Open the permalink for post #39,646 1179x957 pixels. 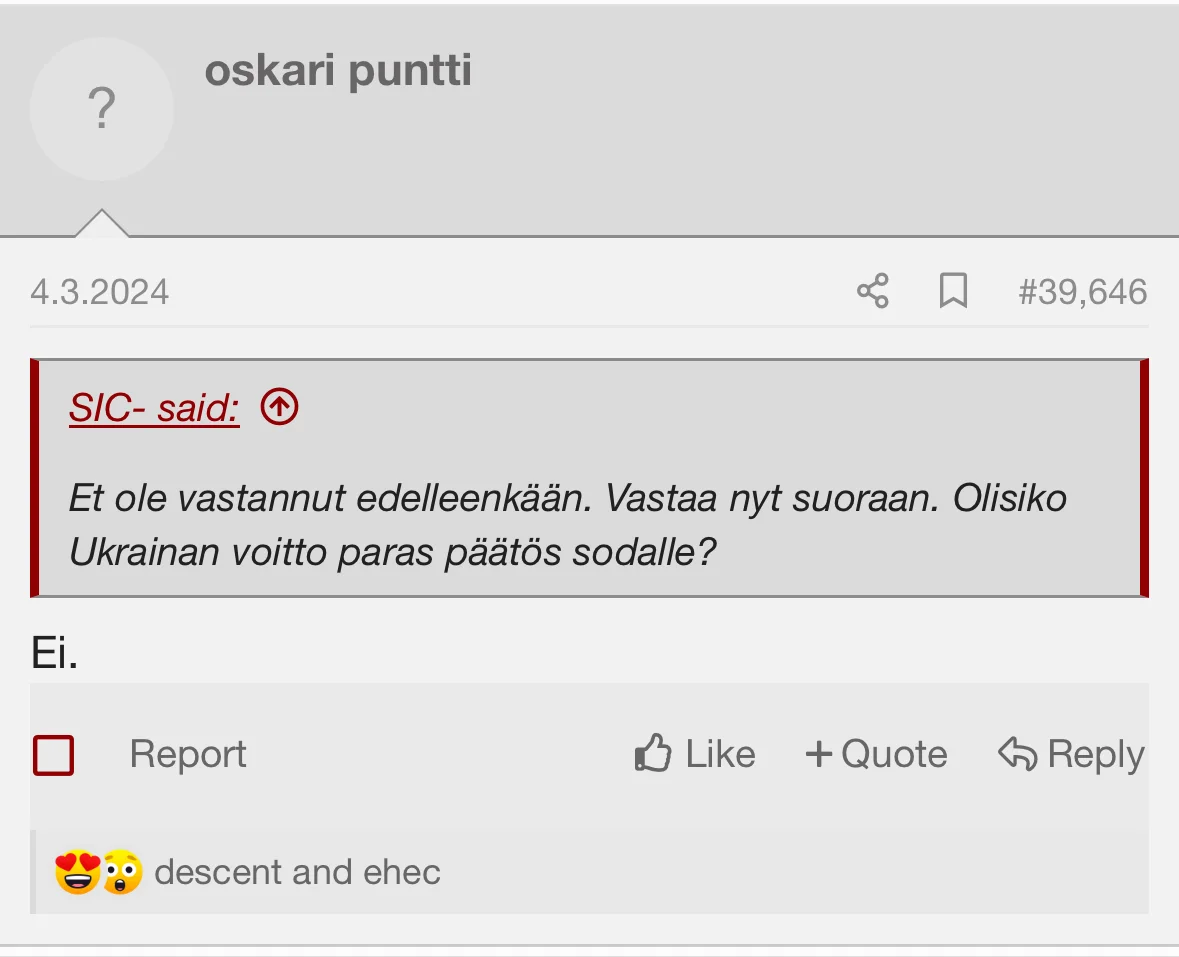[1082, 292]
